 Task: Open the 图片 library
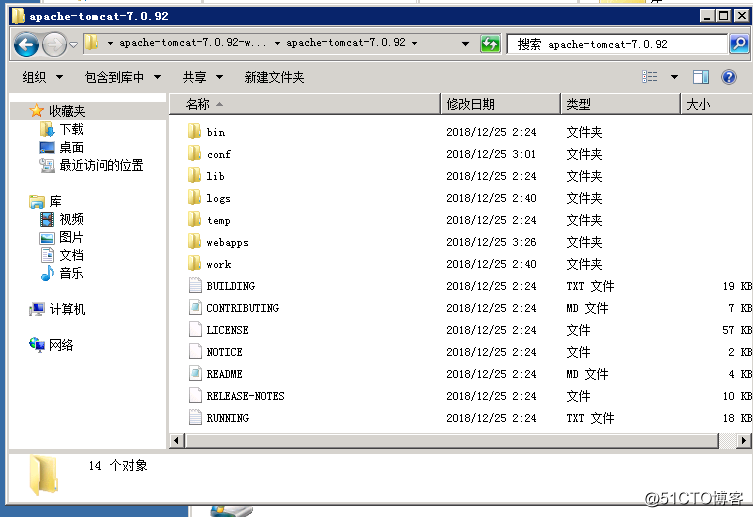point(72,237)
